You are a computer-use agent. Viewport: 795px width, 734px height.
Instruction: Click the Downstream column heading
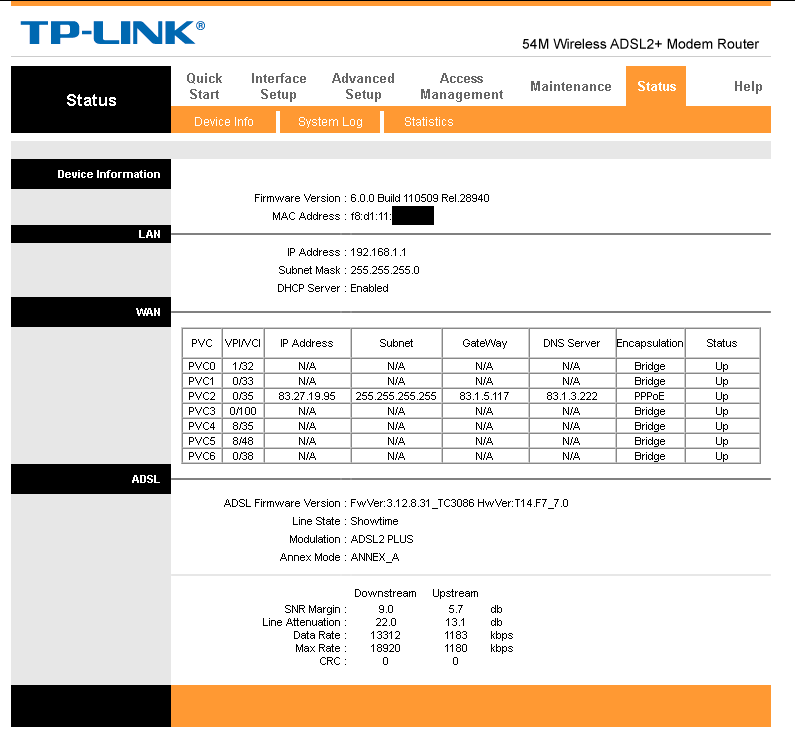385,594
